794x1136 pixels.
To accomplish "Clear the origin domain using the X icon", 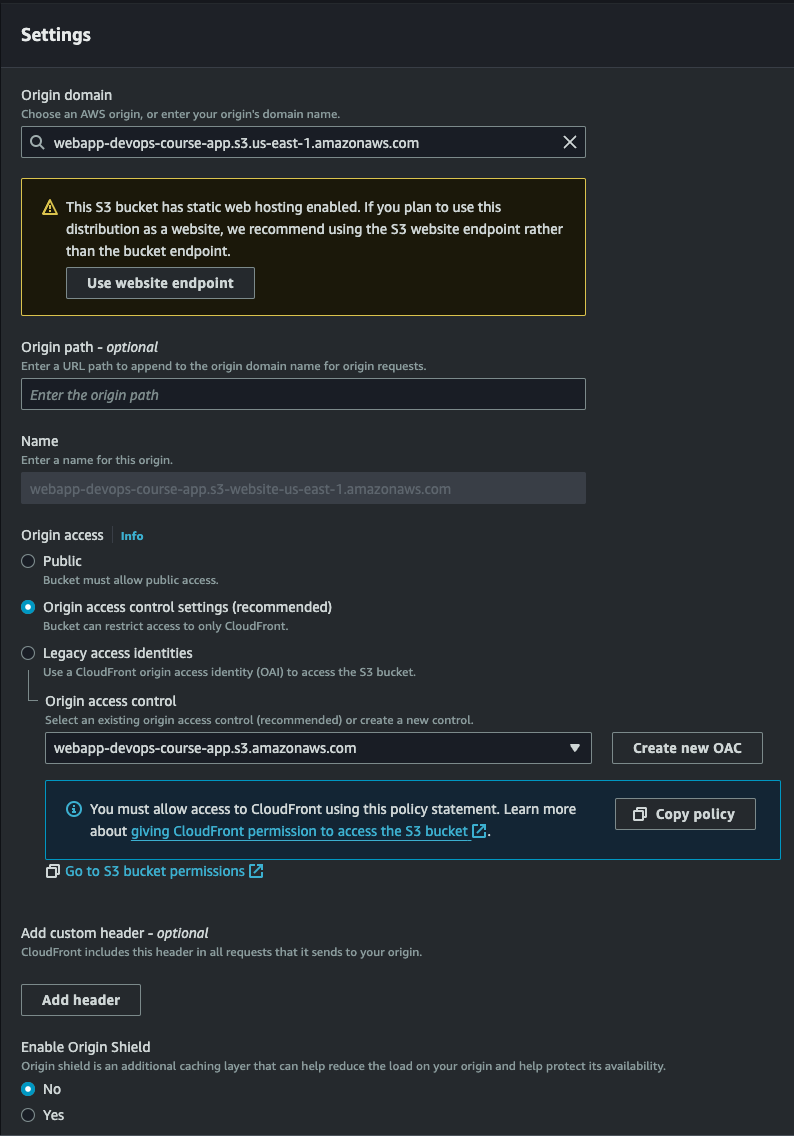I will click(x=570, y=142).
